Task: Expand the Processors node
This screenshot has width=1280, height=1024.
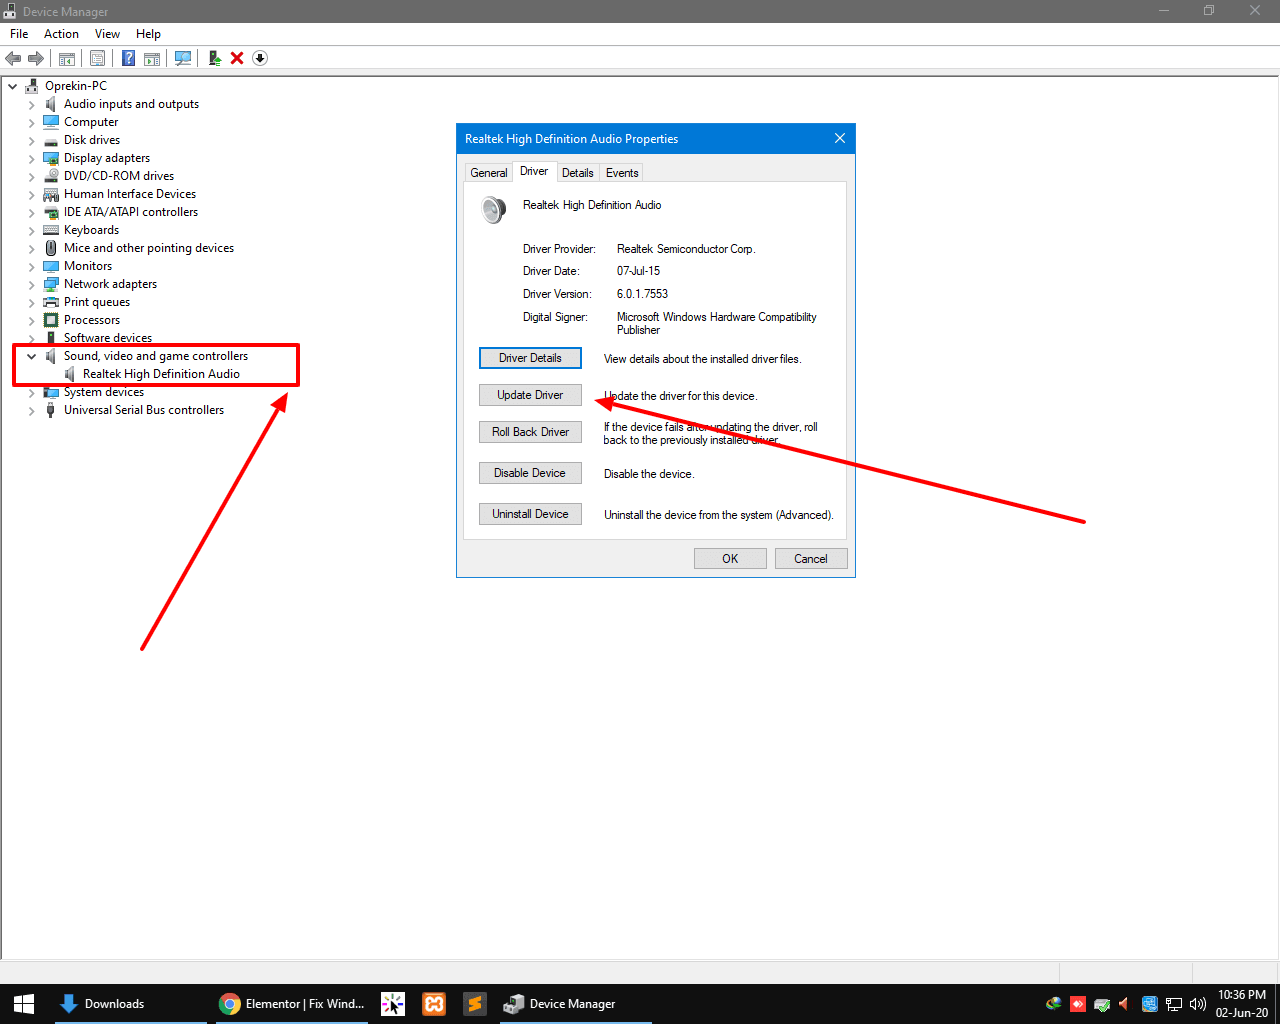Action: 32,320
